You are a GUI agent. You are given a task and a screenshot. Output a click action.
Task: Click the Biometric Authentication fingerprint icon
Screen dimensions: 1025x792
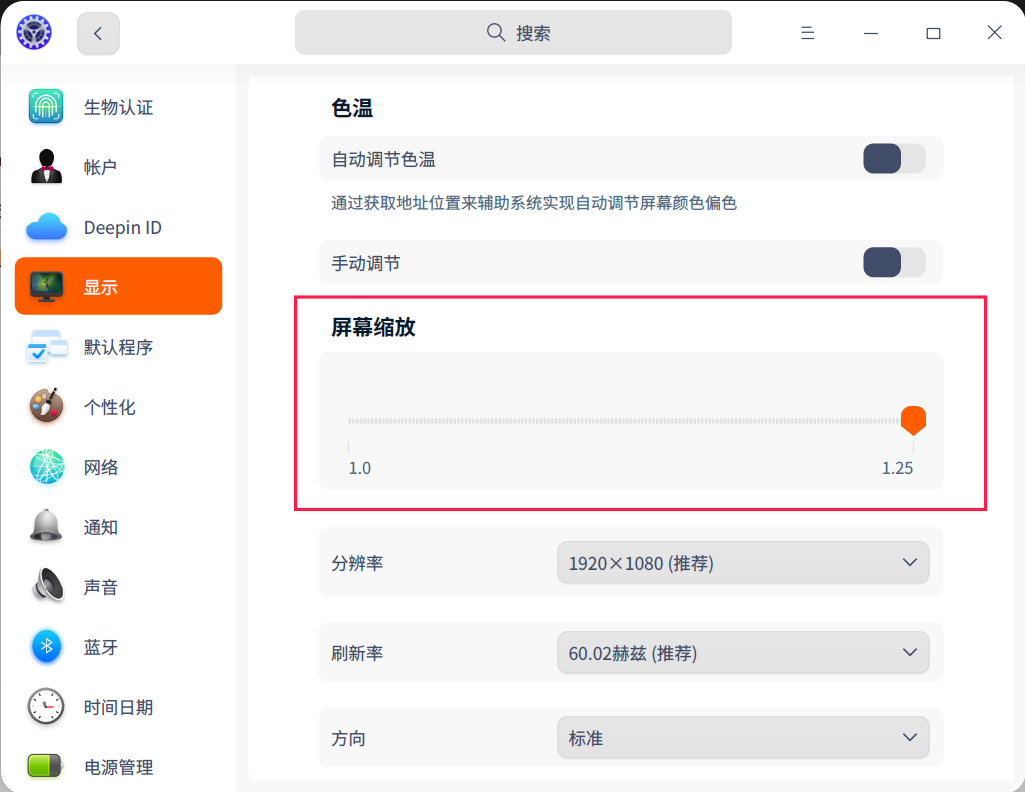(x=46, y=107)
